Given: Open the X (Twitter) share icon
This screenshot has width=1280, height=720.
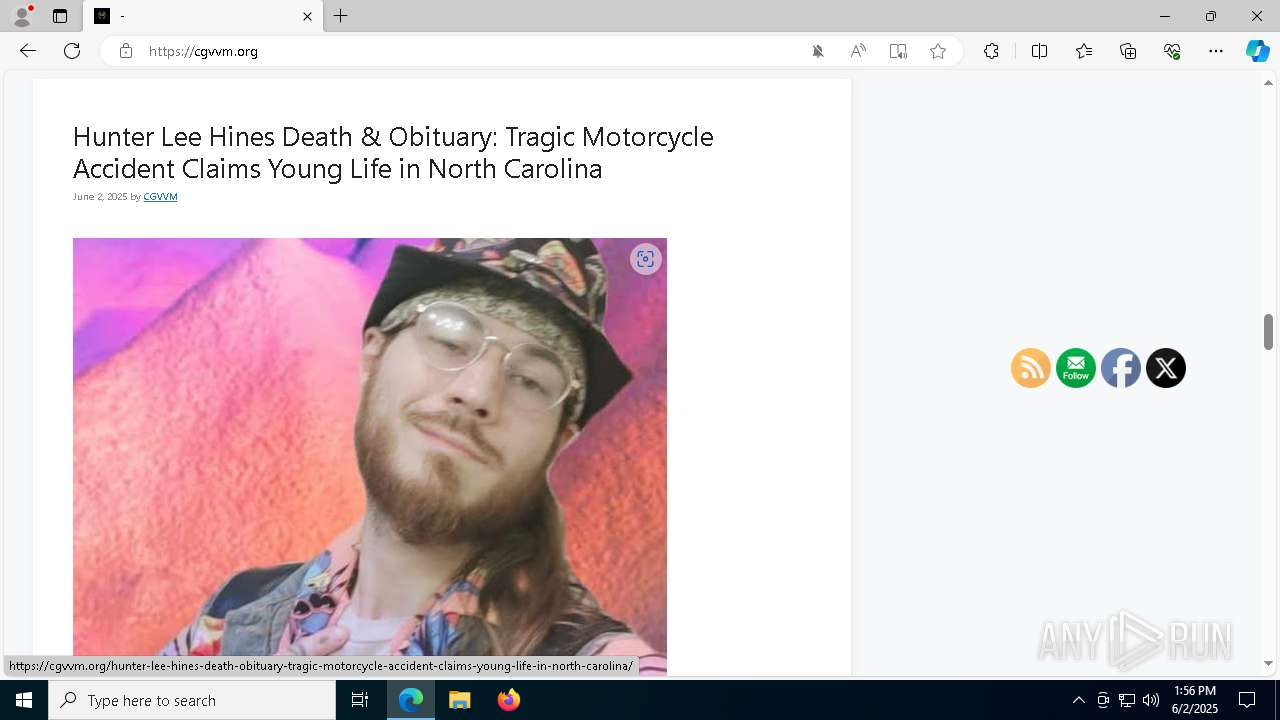Looking at the screenshot, I should pos(1166,368).
